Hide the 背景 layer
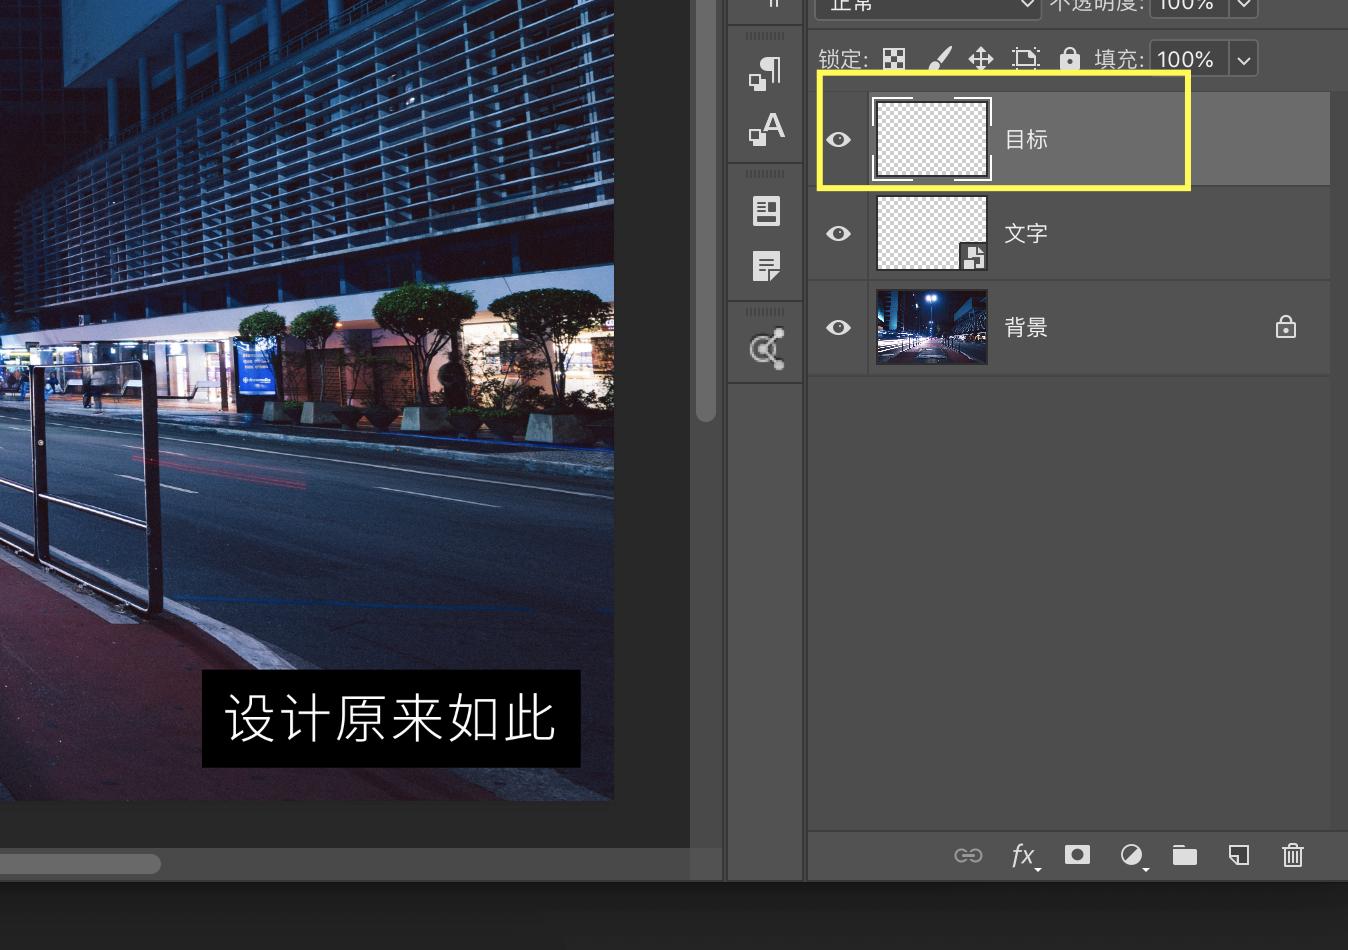1348x950 pixels. tap(839, 327)
